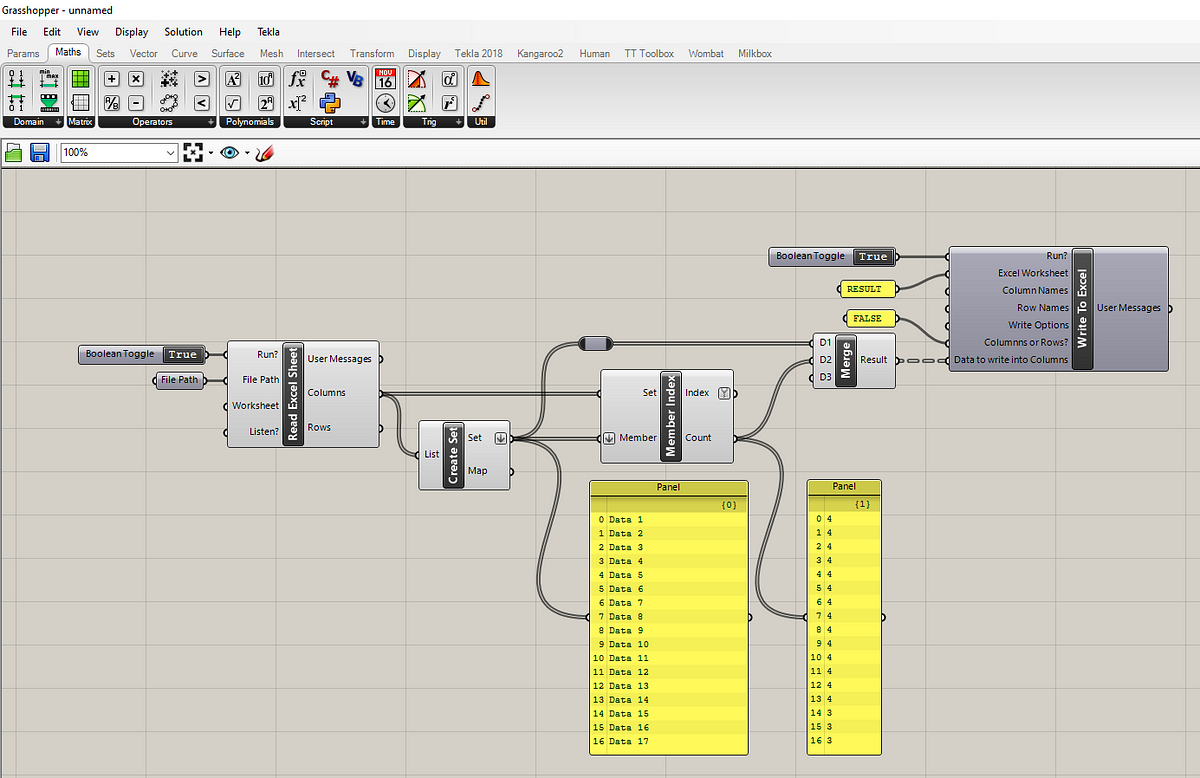Select the Power of 2 icon

[x=265, y=102]
